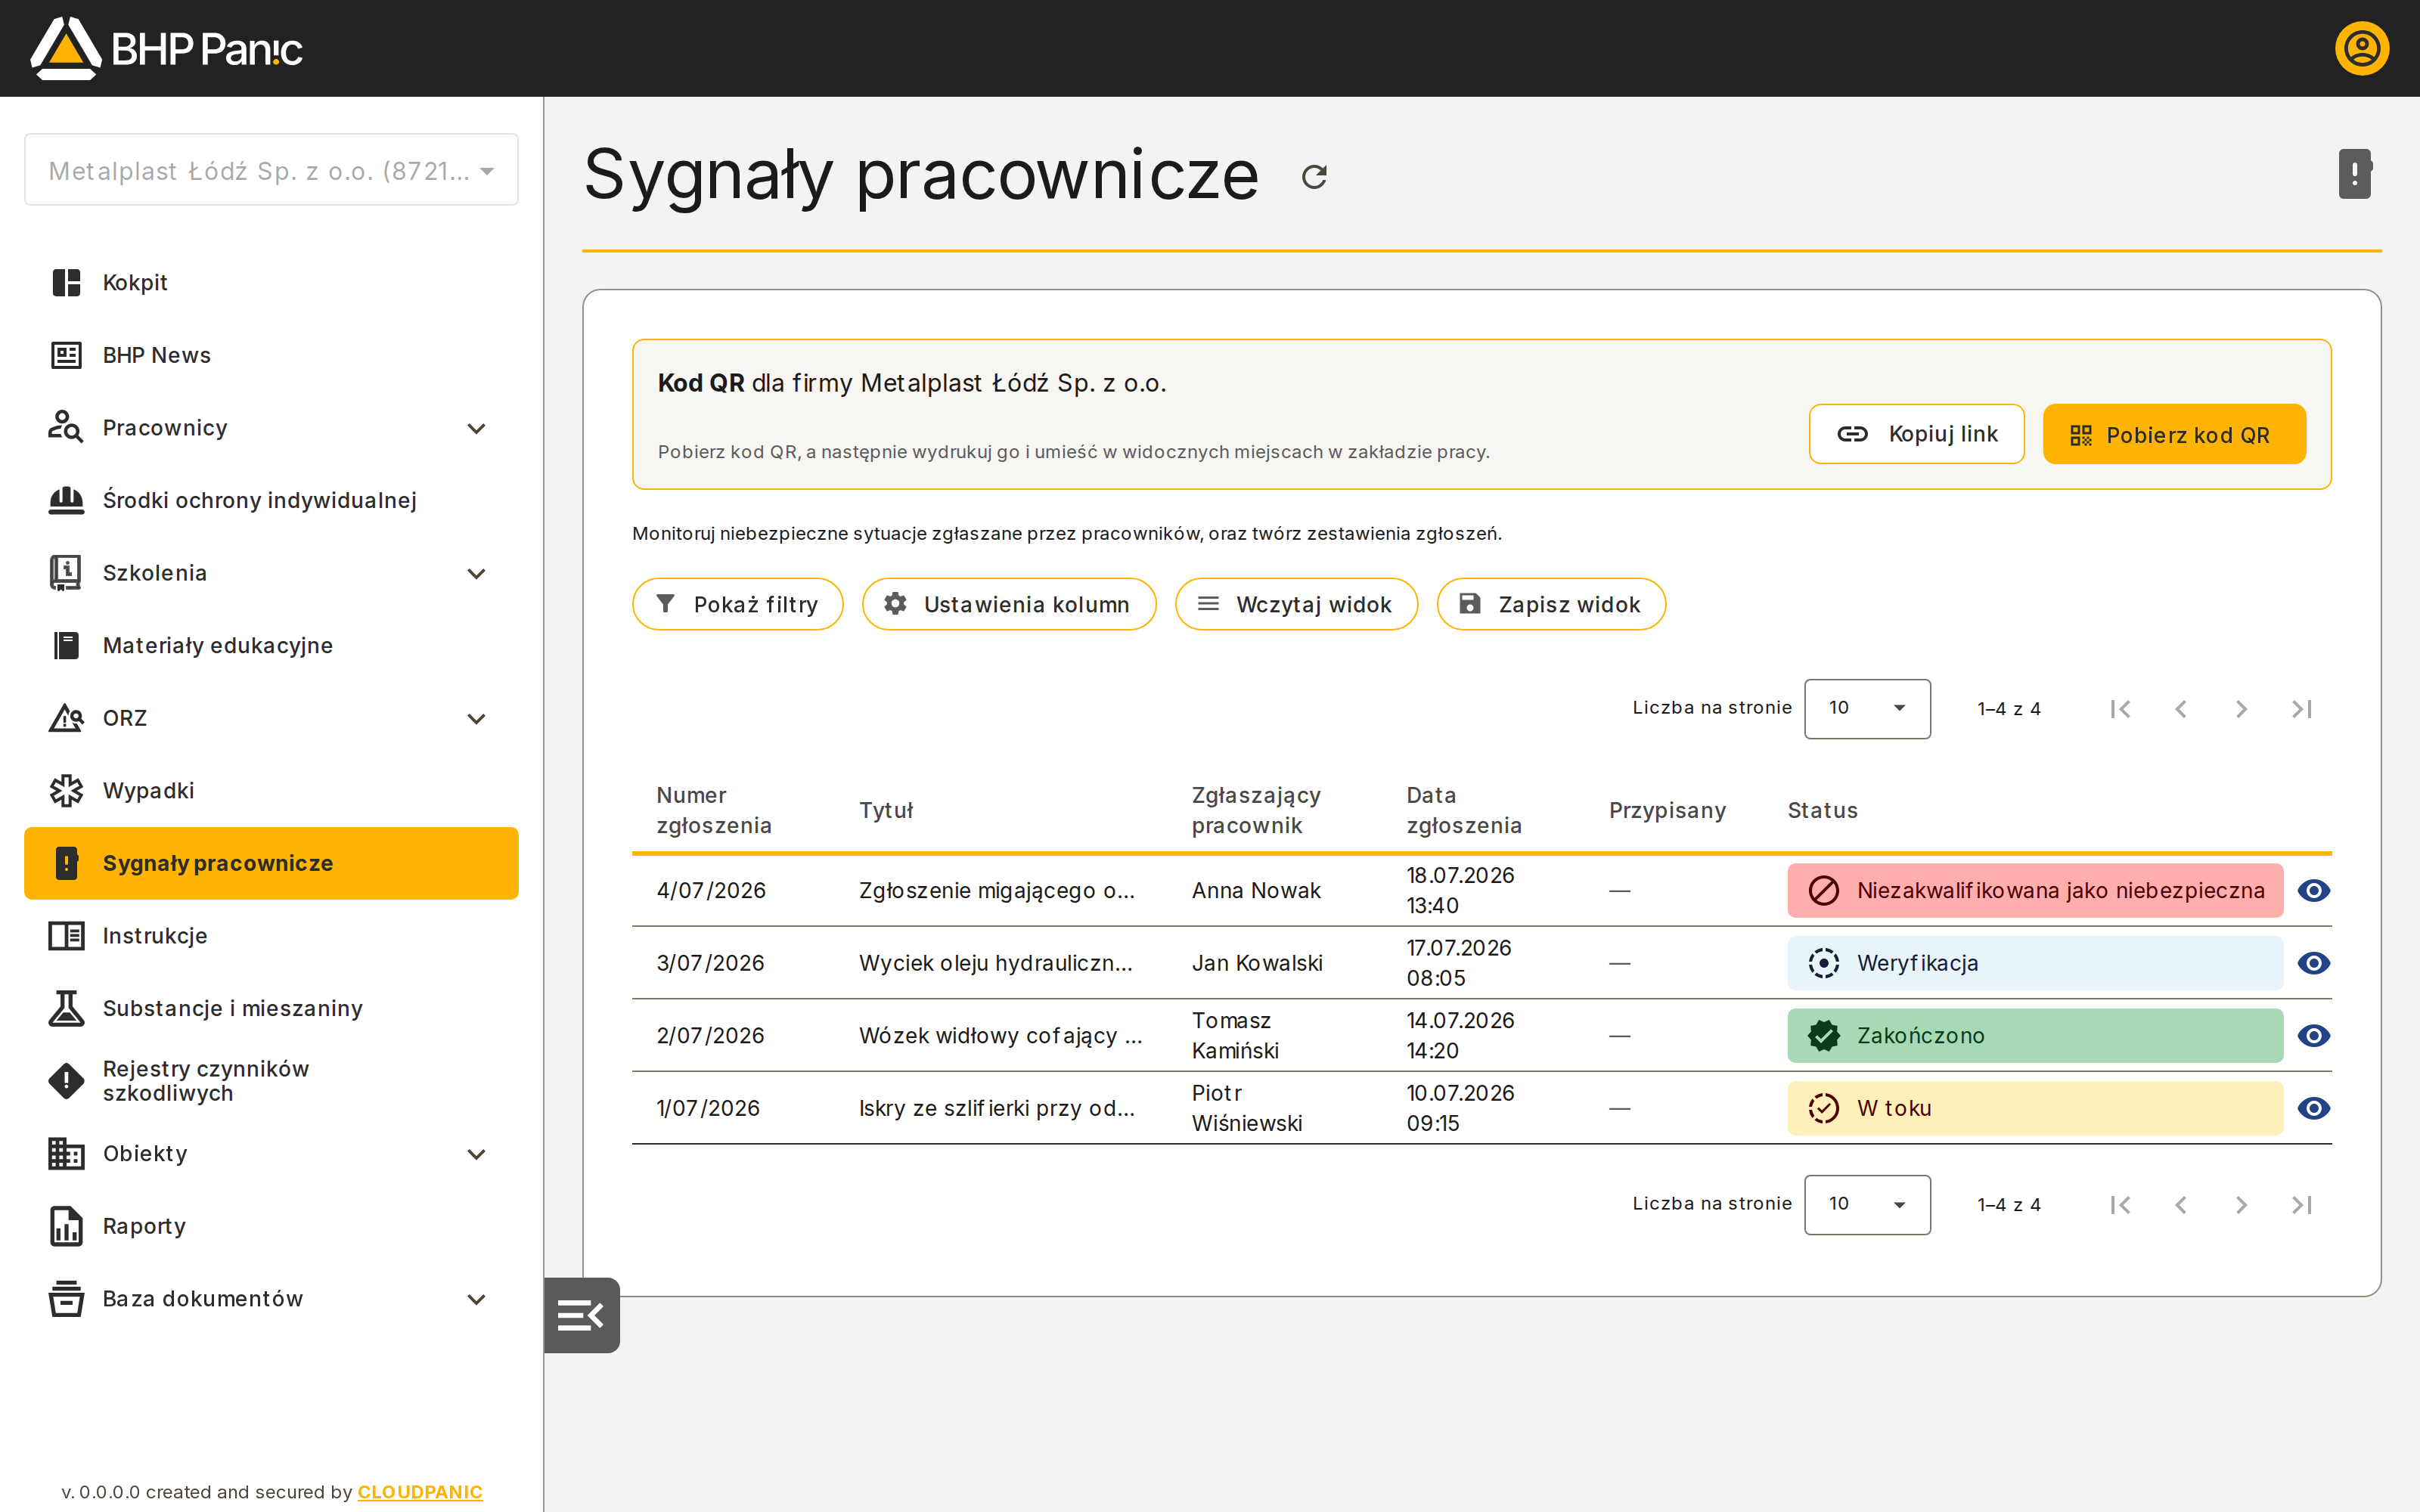2420x1512 pixels.
Task: Expand the ORZ submenu chevron
Action: tap(477, 718)
